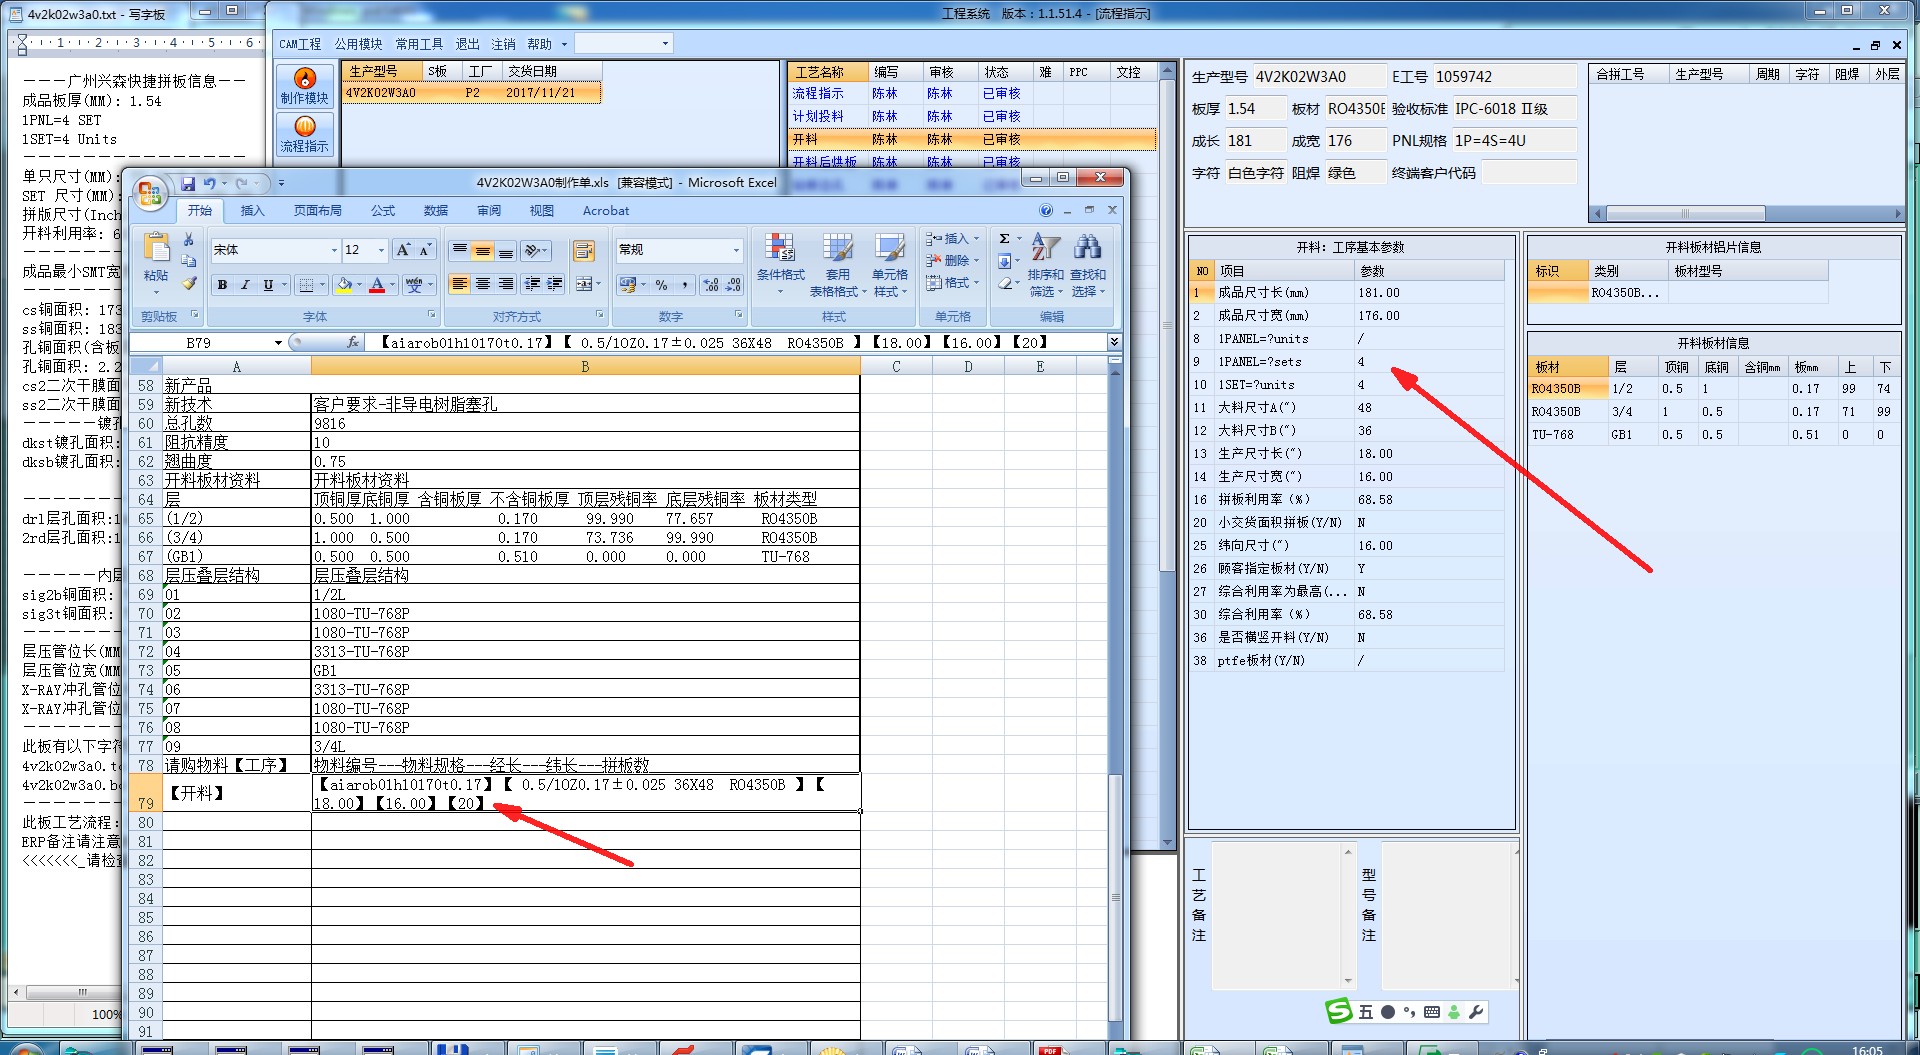Apply comma style number format
The height and width of the screenshot is (1055, 1920).
[685, 285]
